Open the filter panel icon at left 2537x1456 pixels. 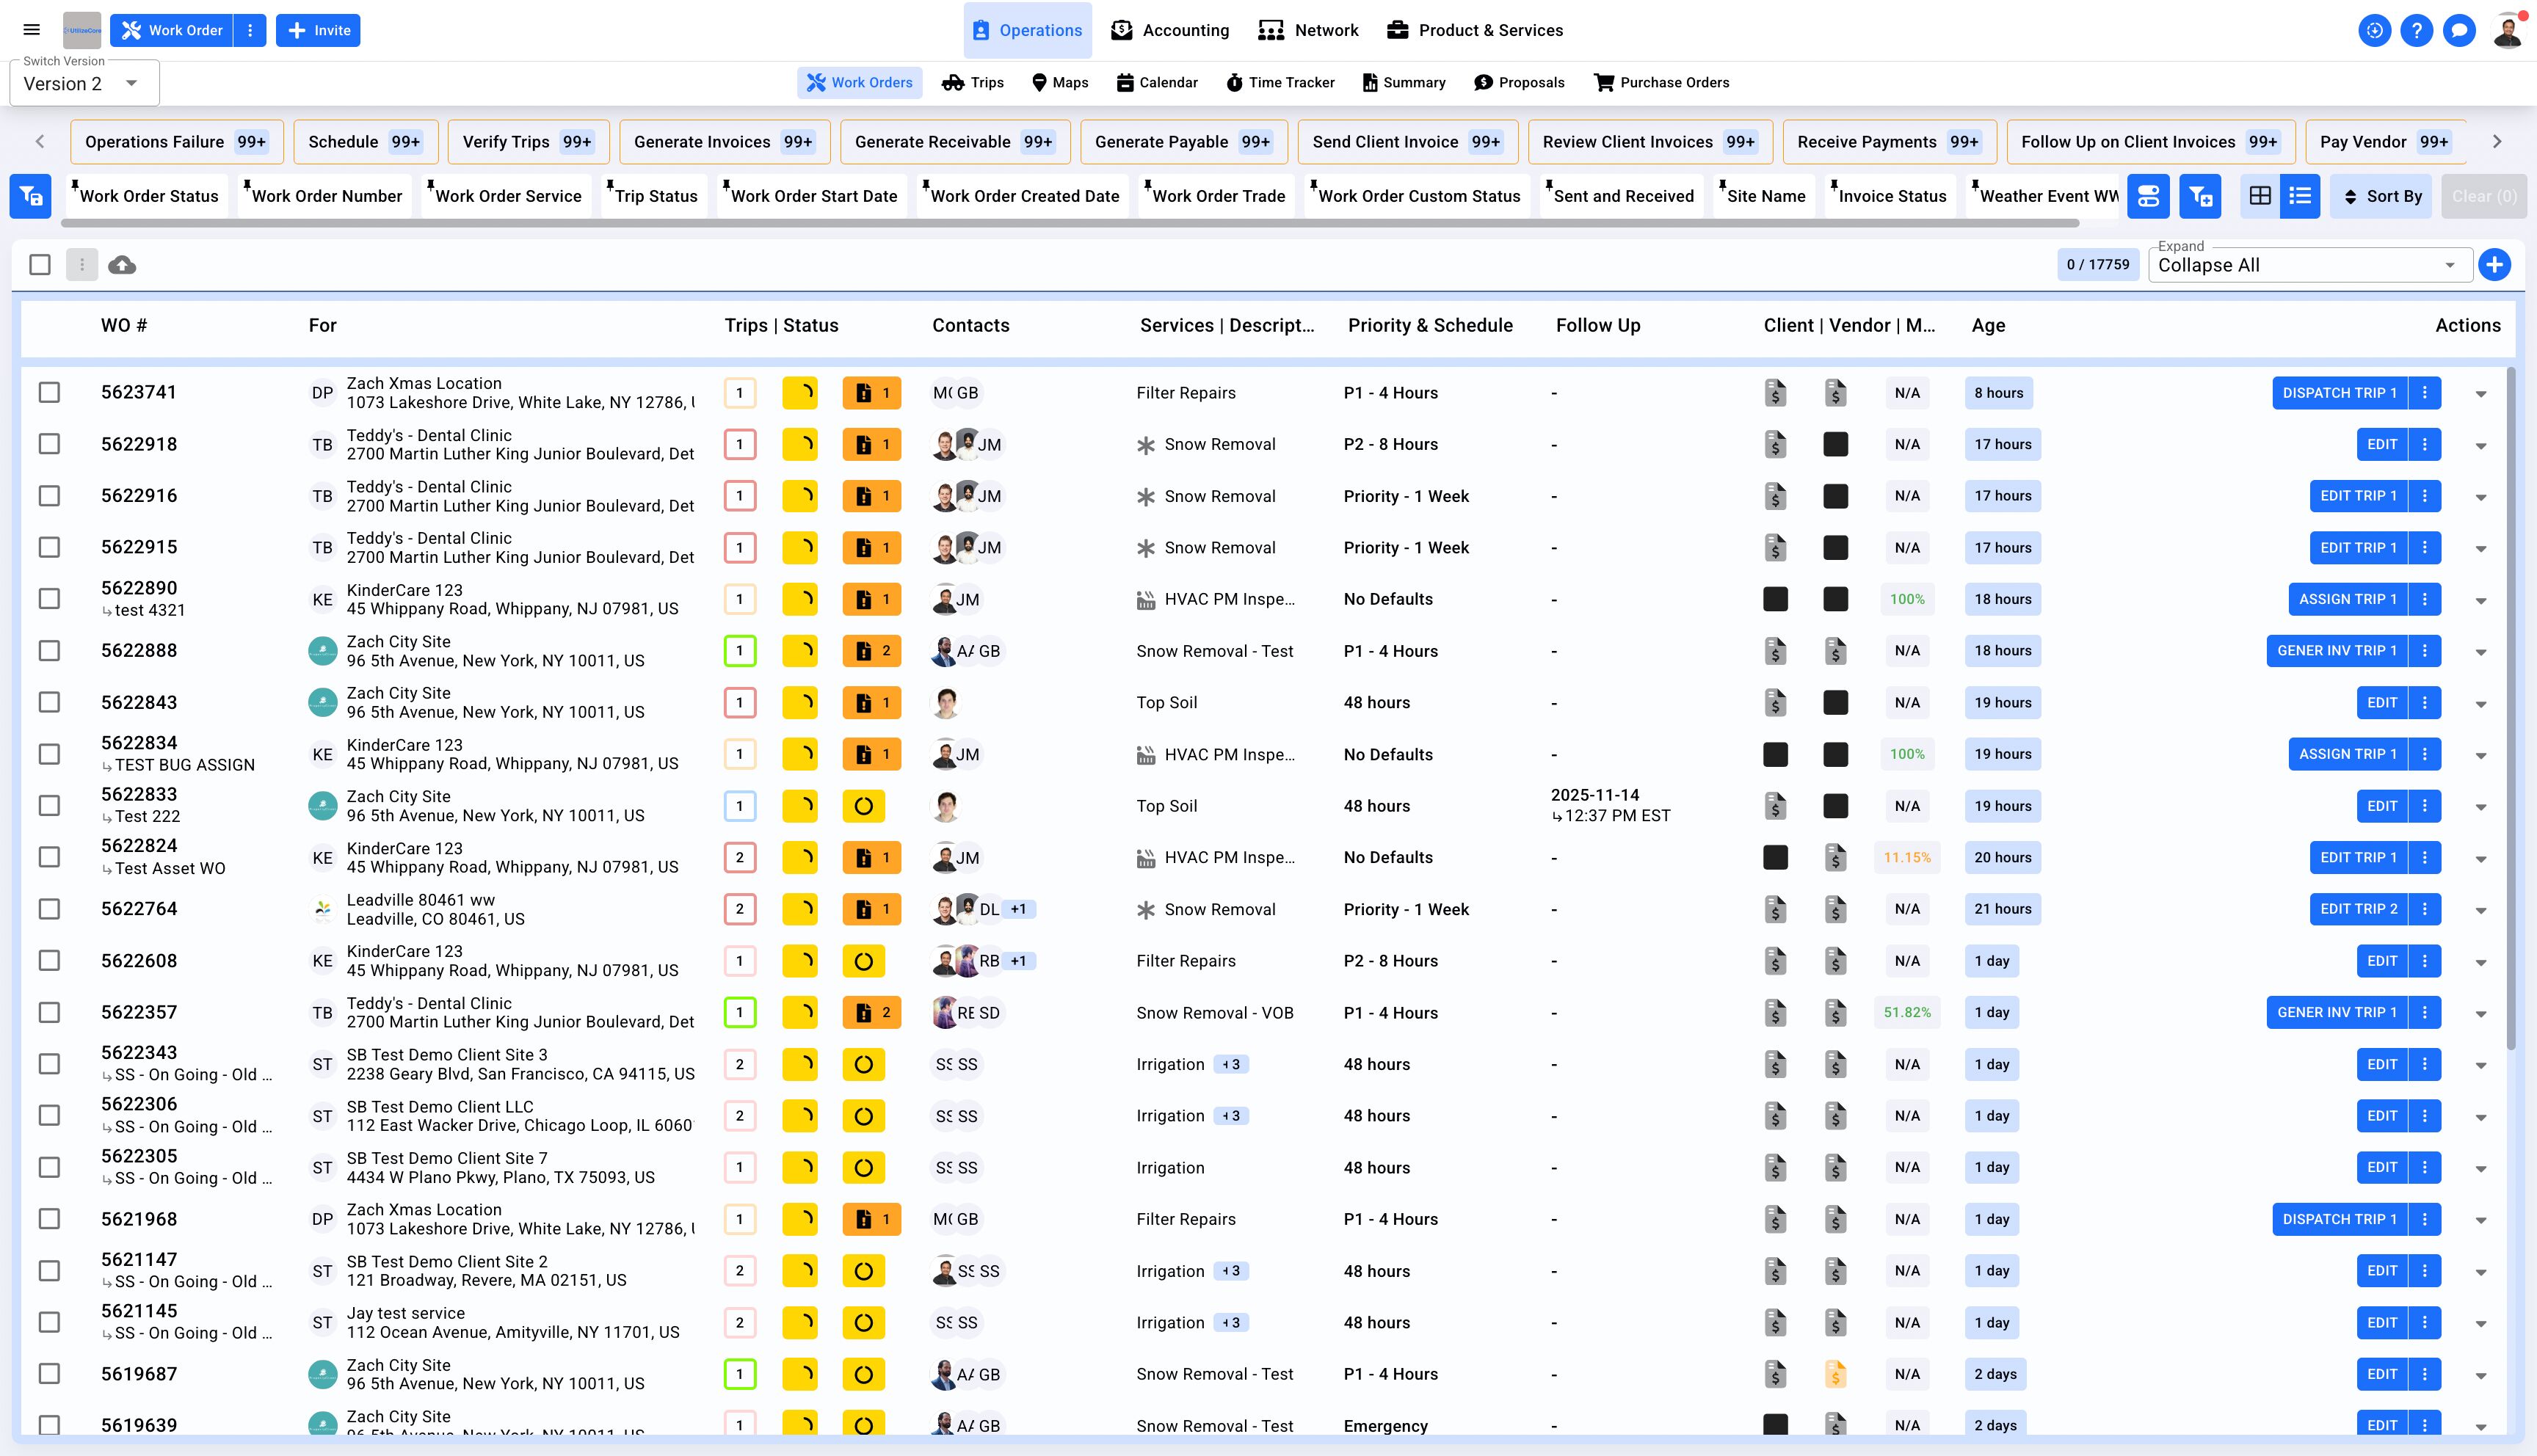point(30,196)
